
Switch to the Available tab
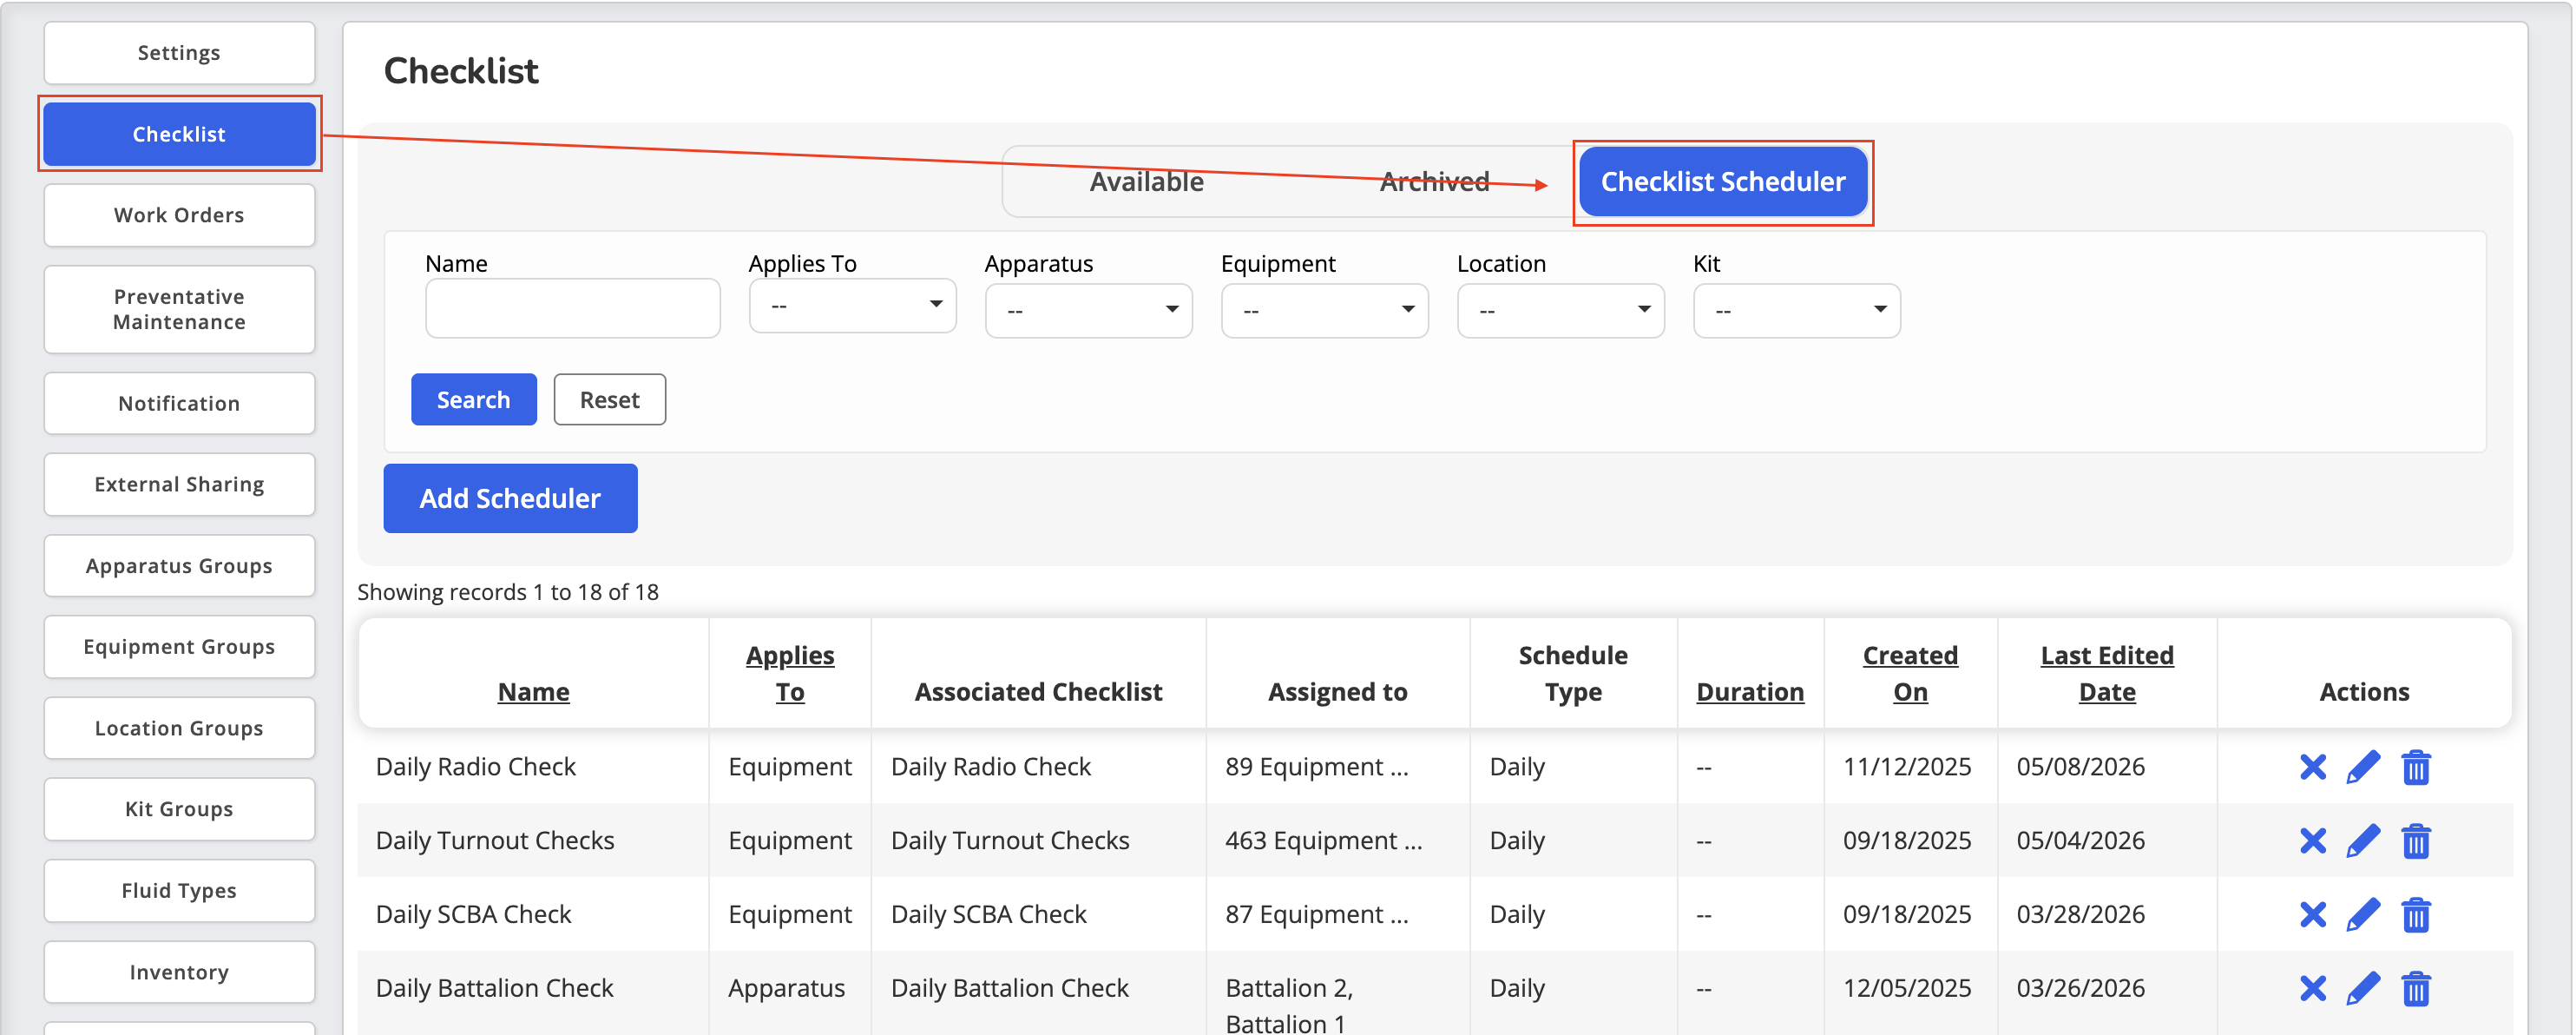pos(1146,182)
